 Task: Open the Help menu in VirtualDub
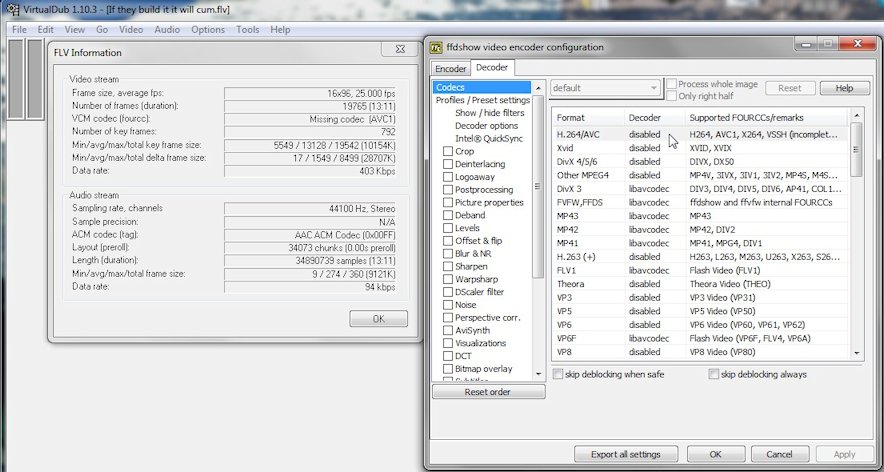point(280,29)
